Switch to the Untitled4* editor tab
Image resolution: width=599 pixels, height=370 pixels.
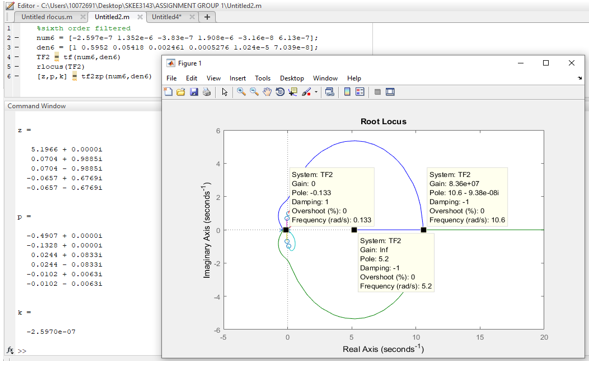click(x=167, y=17)
